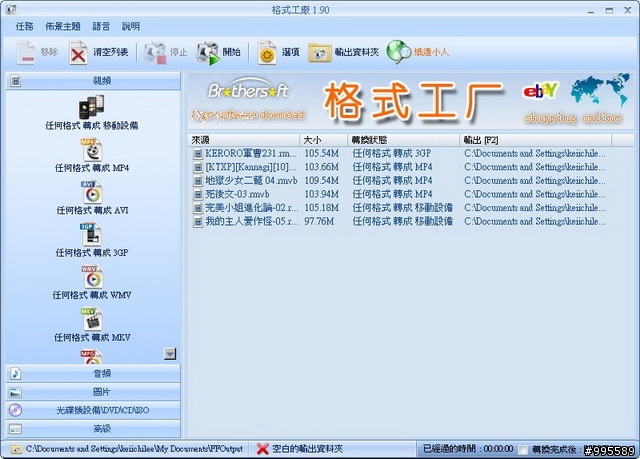Choose the convert-to-MKV icon
The height and width of the screenshot is (459, 640).
91,319
